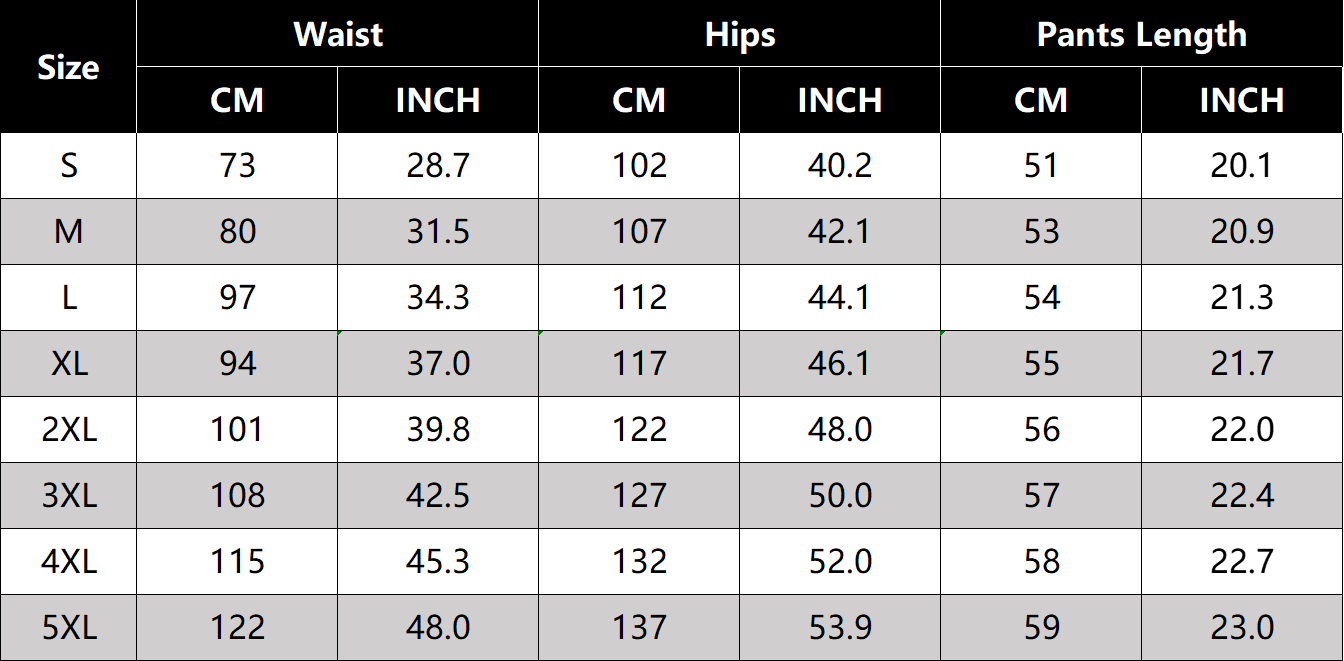
Task: Select waist inch value 31.5 in M row
Action: point(438,232)
